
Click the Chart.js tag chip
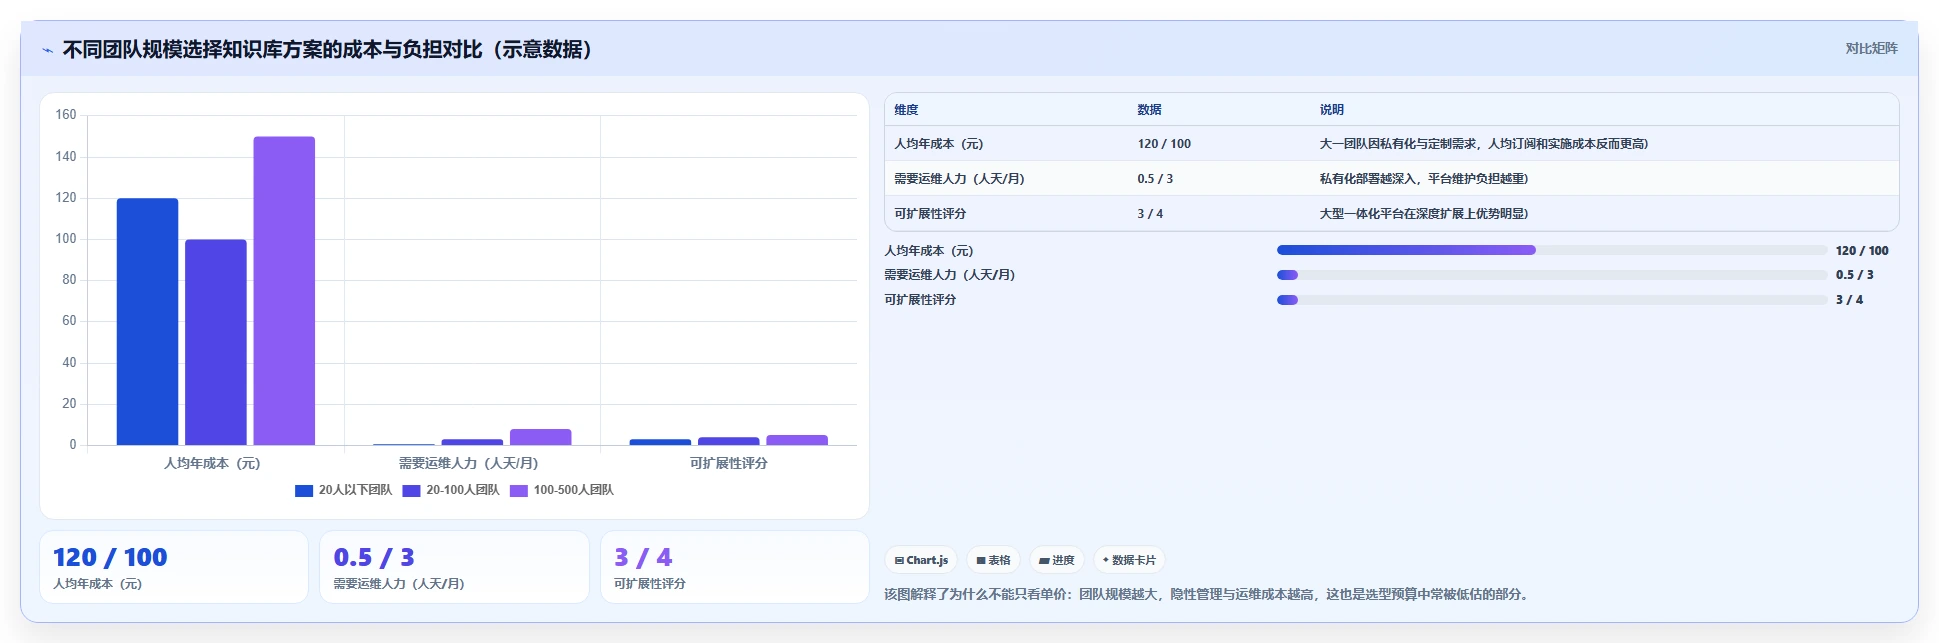[921, 560]
